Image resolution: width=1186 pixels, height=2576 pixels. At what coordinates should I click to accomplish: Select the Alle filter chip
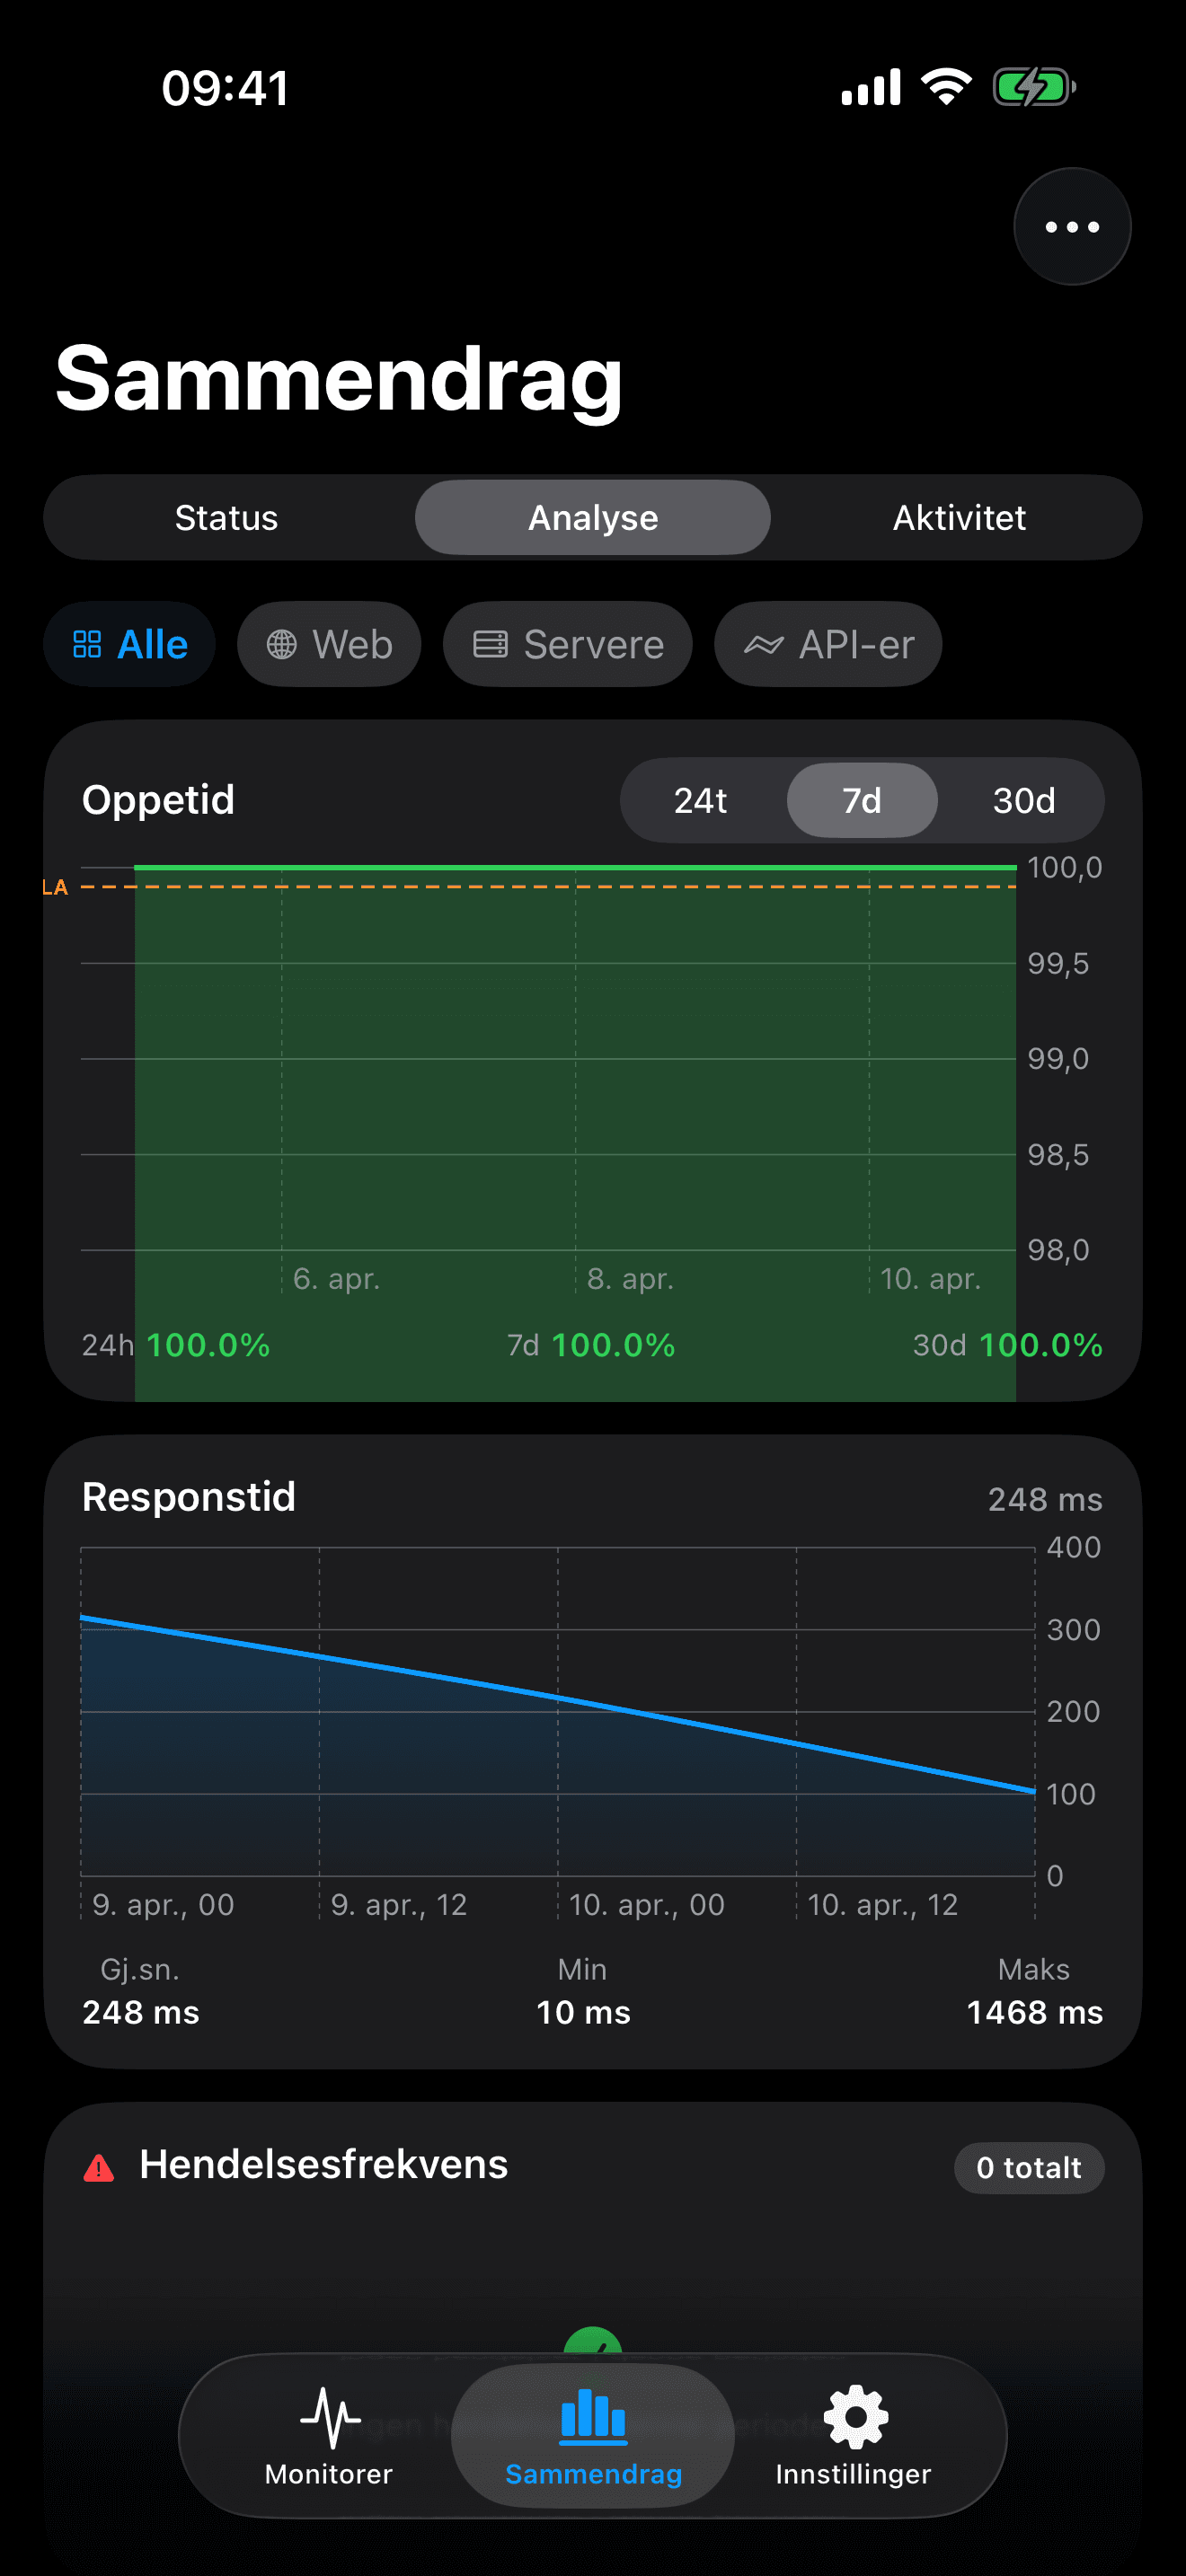coord(130,645)
